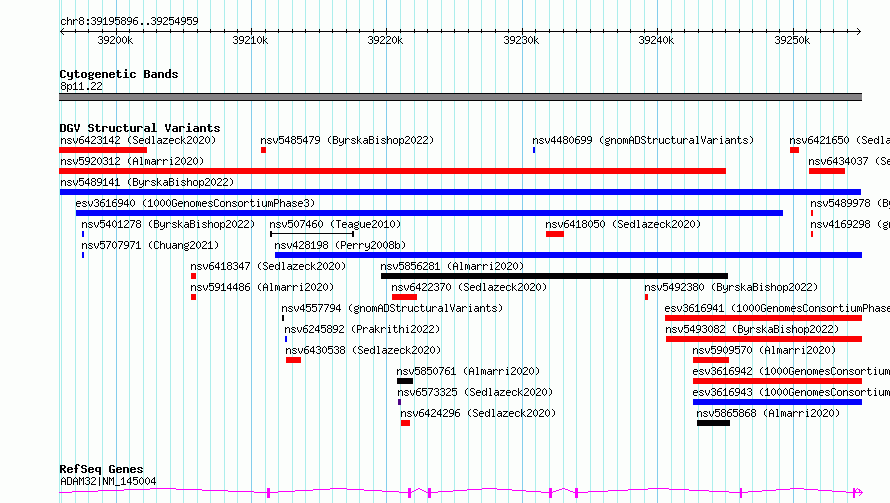
Task: Click the long red nsv5920312 variant bar
Action: pyautogui.click(x=392, y=171)
